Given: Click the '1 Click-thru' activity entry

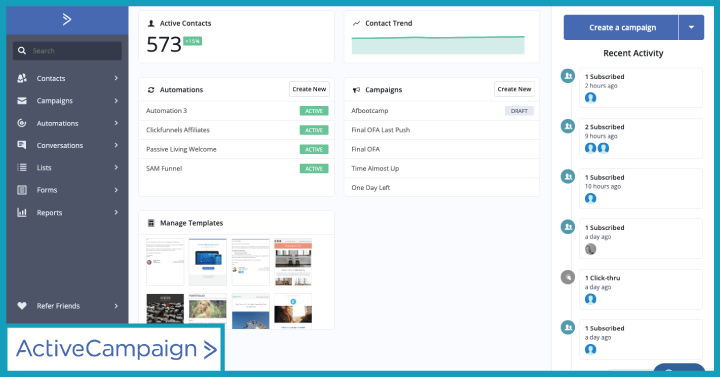Looking at the screenshot, I should coord(641,289).
